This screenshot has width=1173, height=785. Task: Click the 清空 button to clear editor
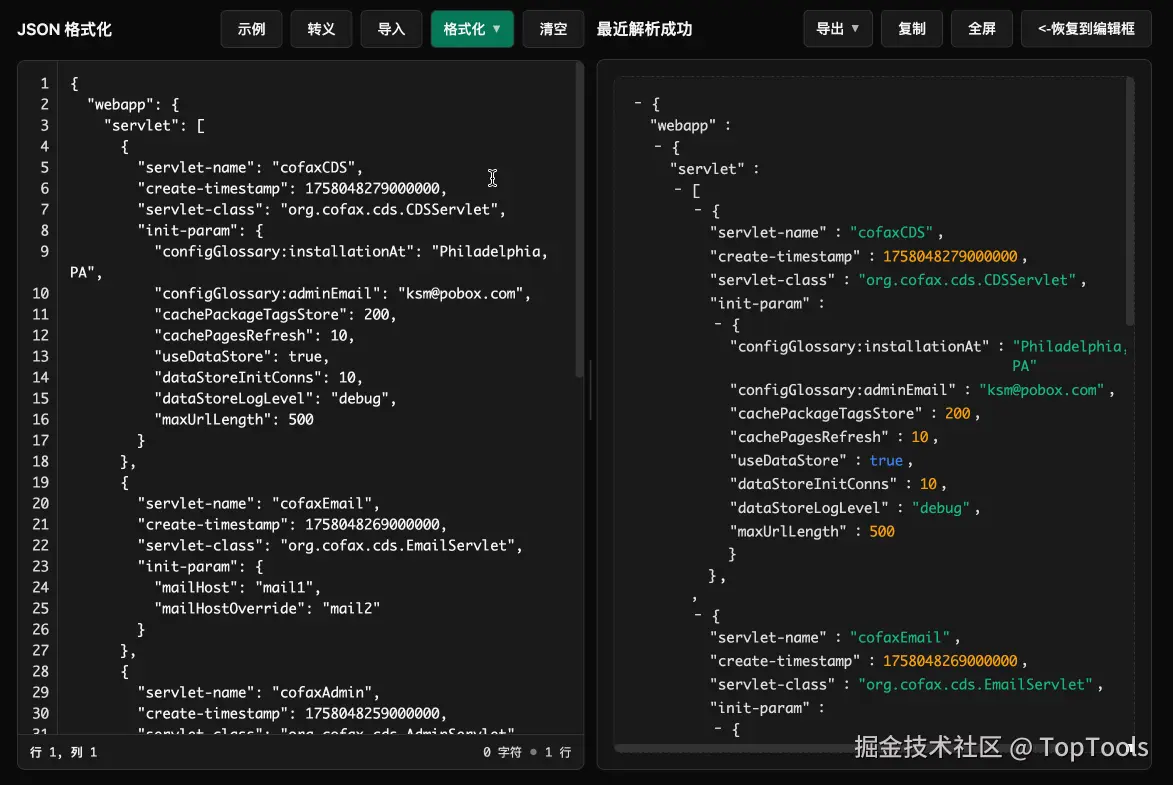(552, 29)
